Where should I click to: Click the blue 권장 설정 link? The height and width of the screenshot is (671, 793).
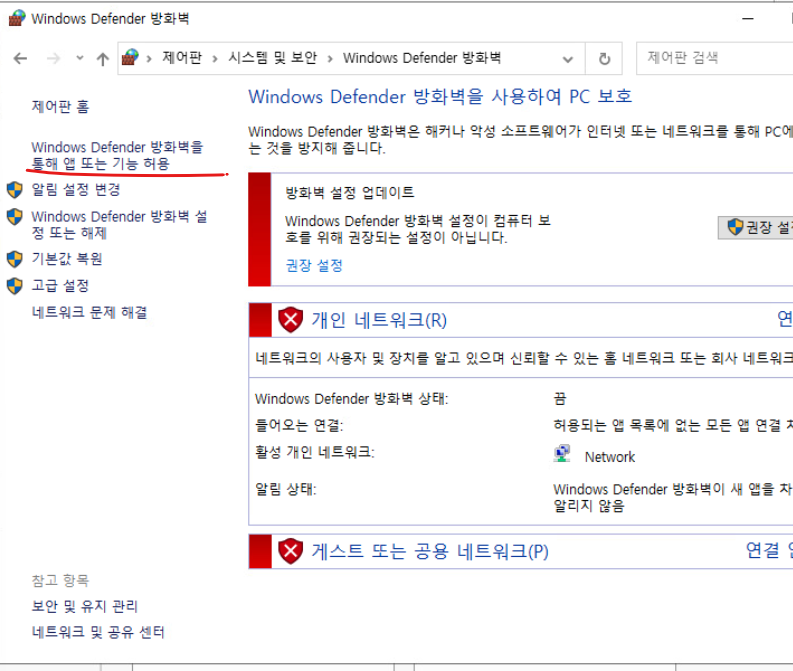pyautogui.click(x=314, y=265)
